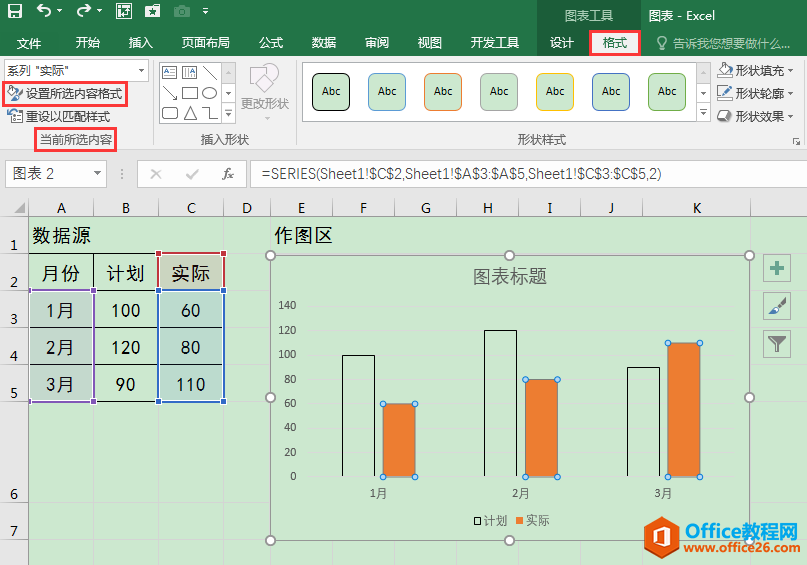Click the 告诉我您想要做什么 search box

(724, 44)
